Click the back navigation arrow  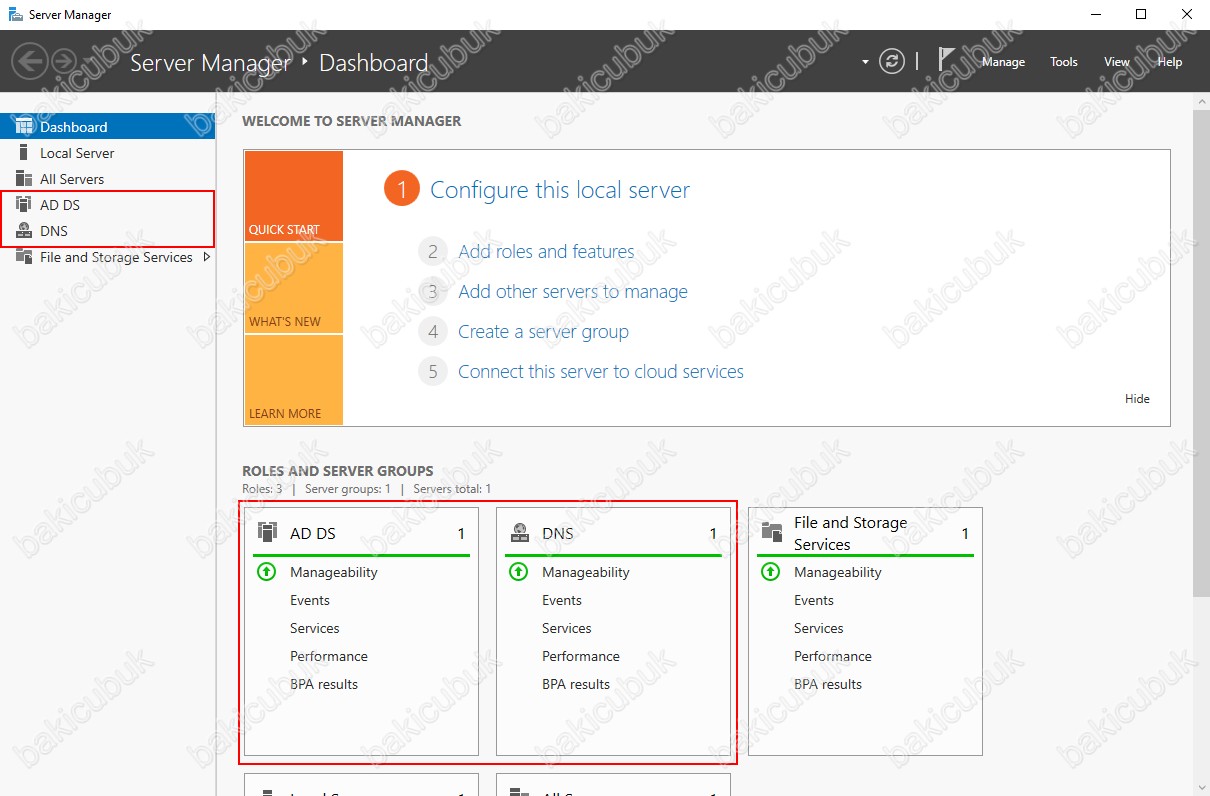tap(30, 62)
